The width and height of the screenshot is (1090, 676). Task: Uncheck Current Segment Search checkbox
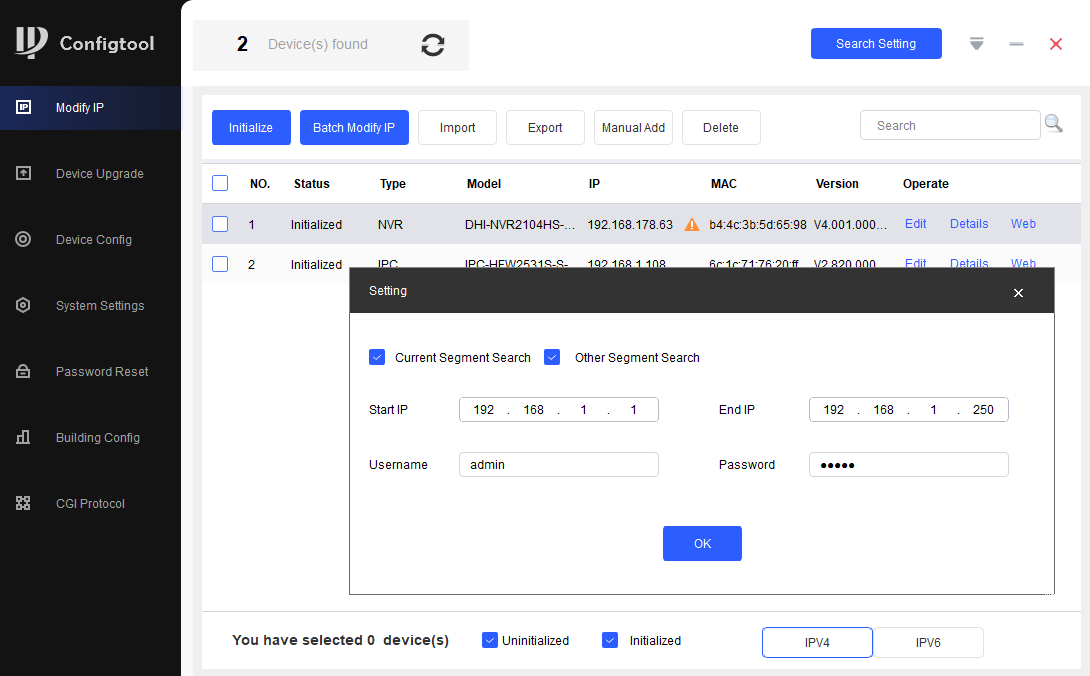(x=377, y=357)
